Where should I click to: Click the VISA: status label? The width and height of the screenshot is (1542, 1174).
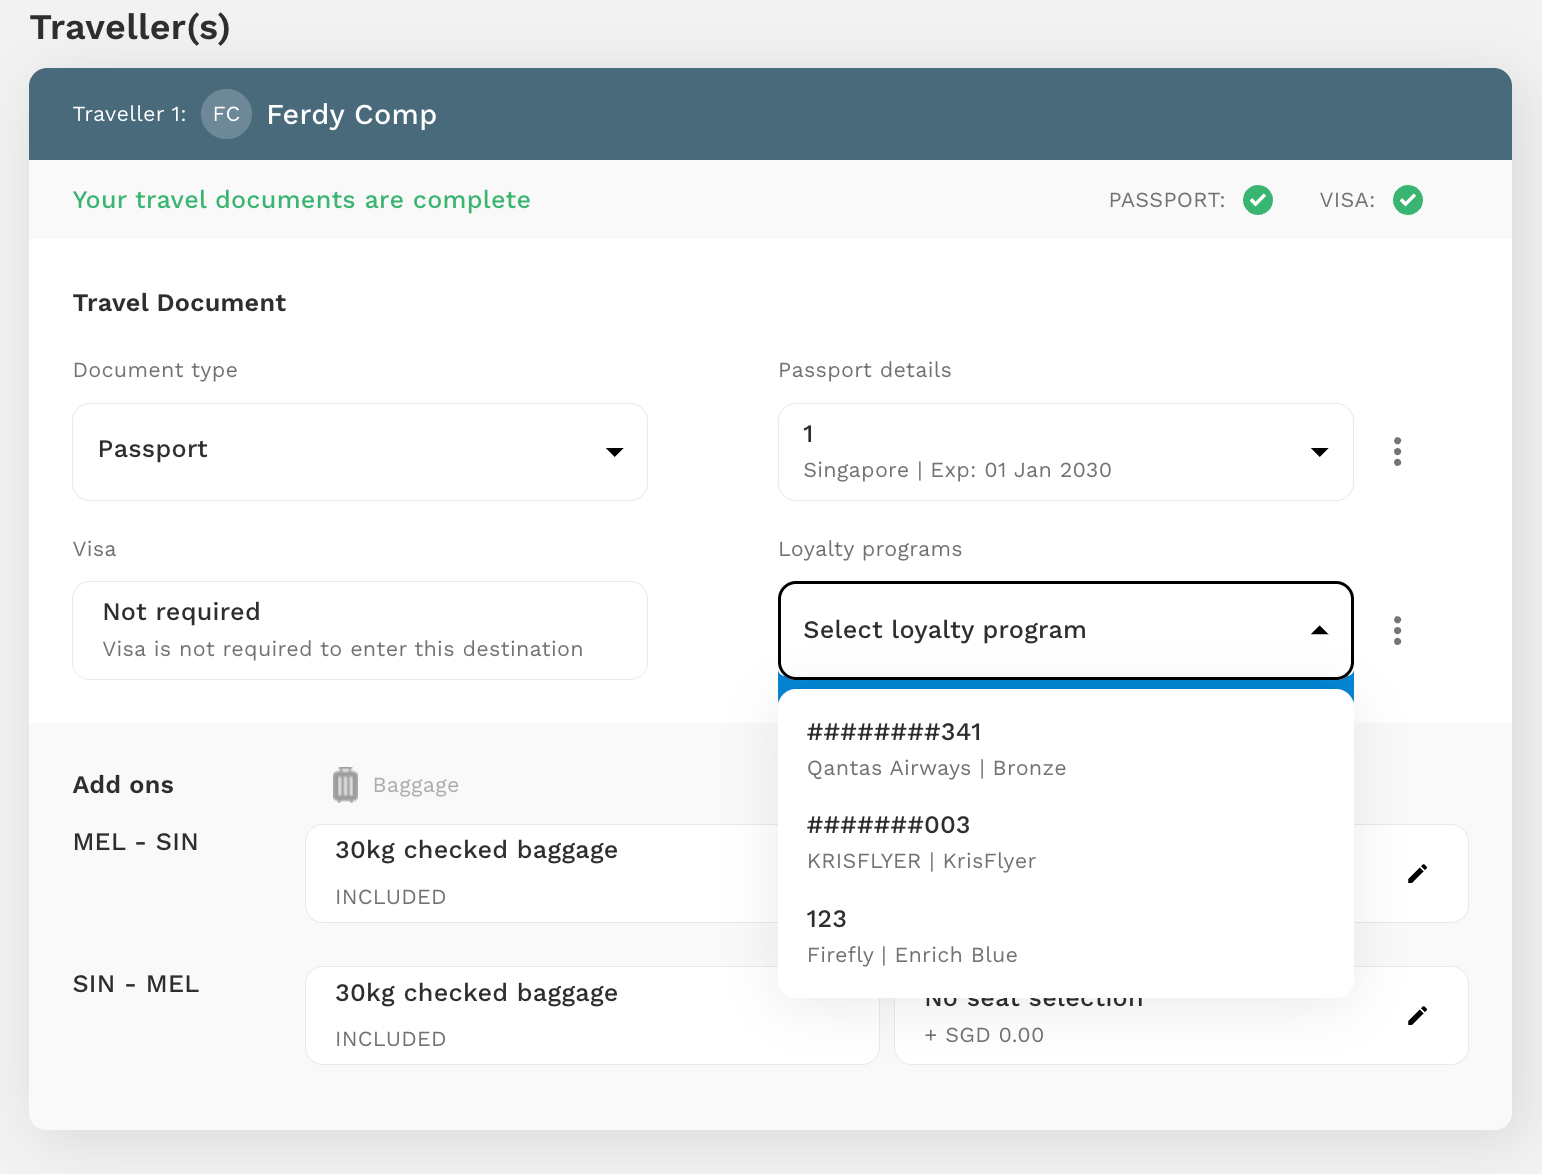(1347, 200)
